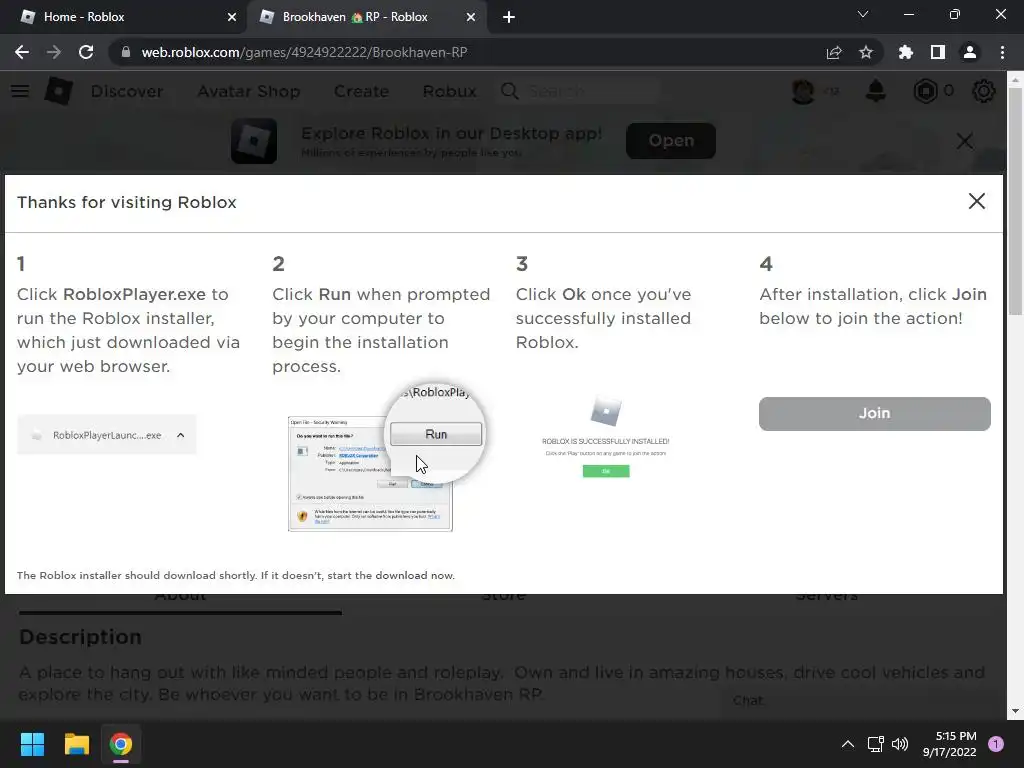Go back with the browser back arrow
This screenshot has width=1024, height=768.
click(x=22, y=52)
